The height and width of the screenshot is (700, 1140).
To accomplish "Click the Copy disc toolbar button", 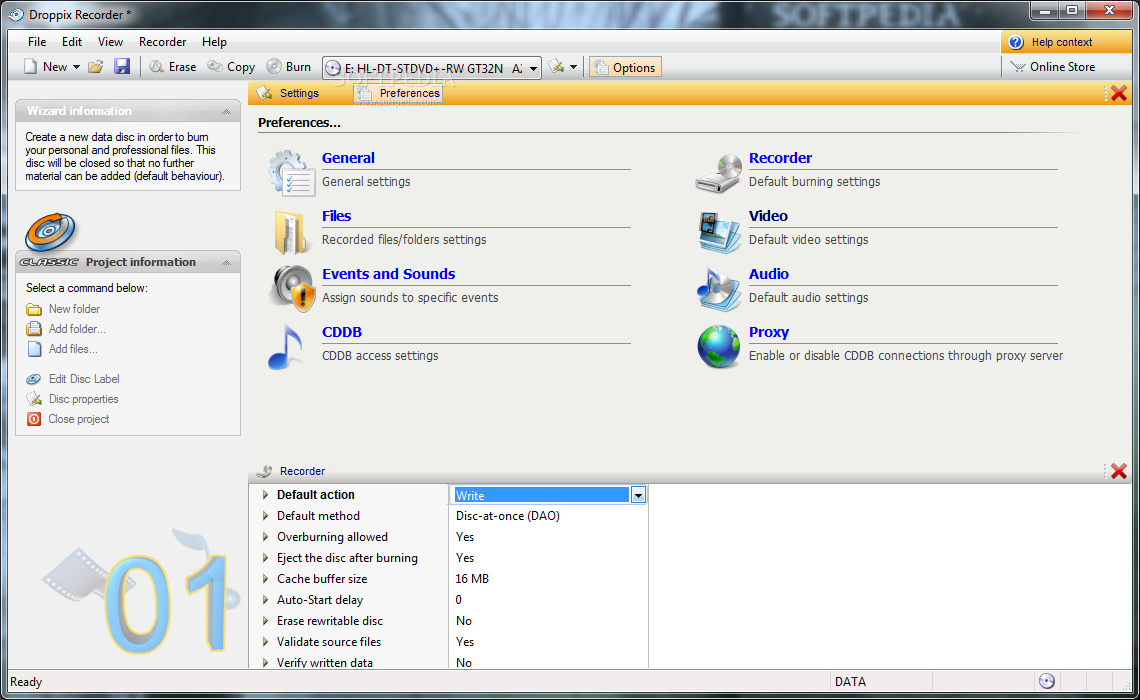I will [x=231, y=67].
